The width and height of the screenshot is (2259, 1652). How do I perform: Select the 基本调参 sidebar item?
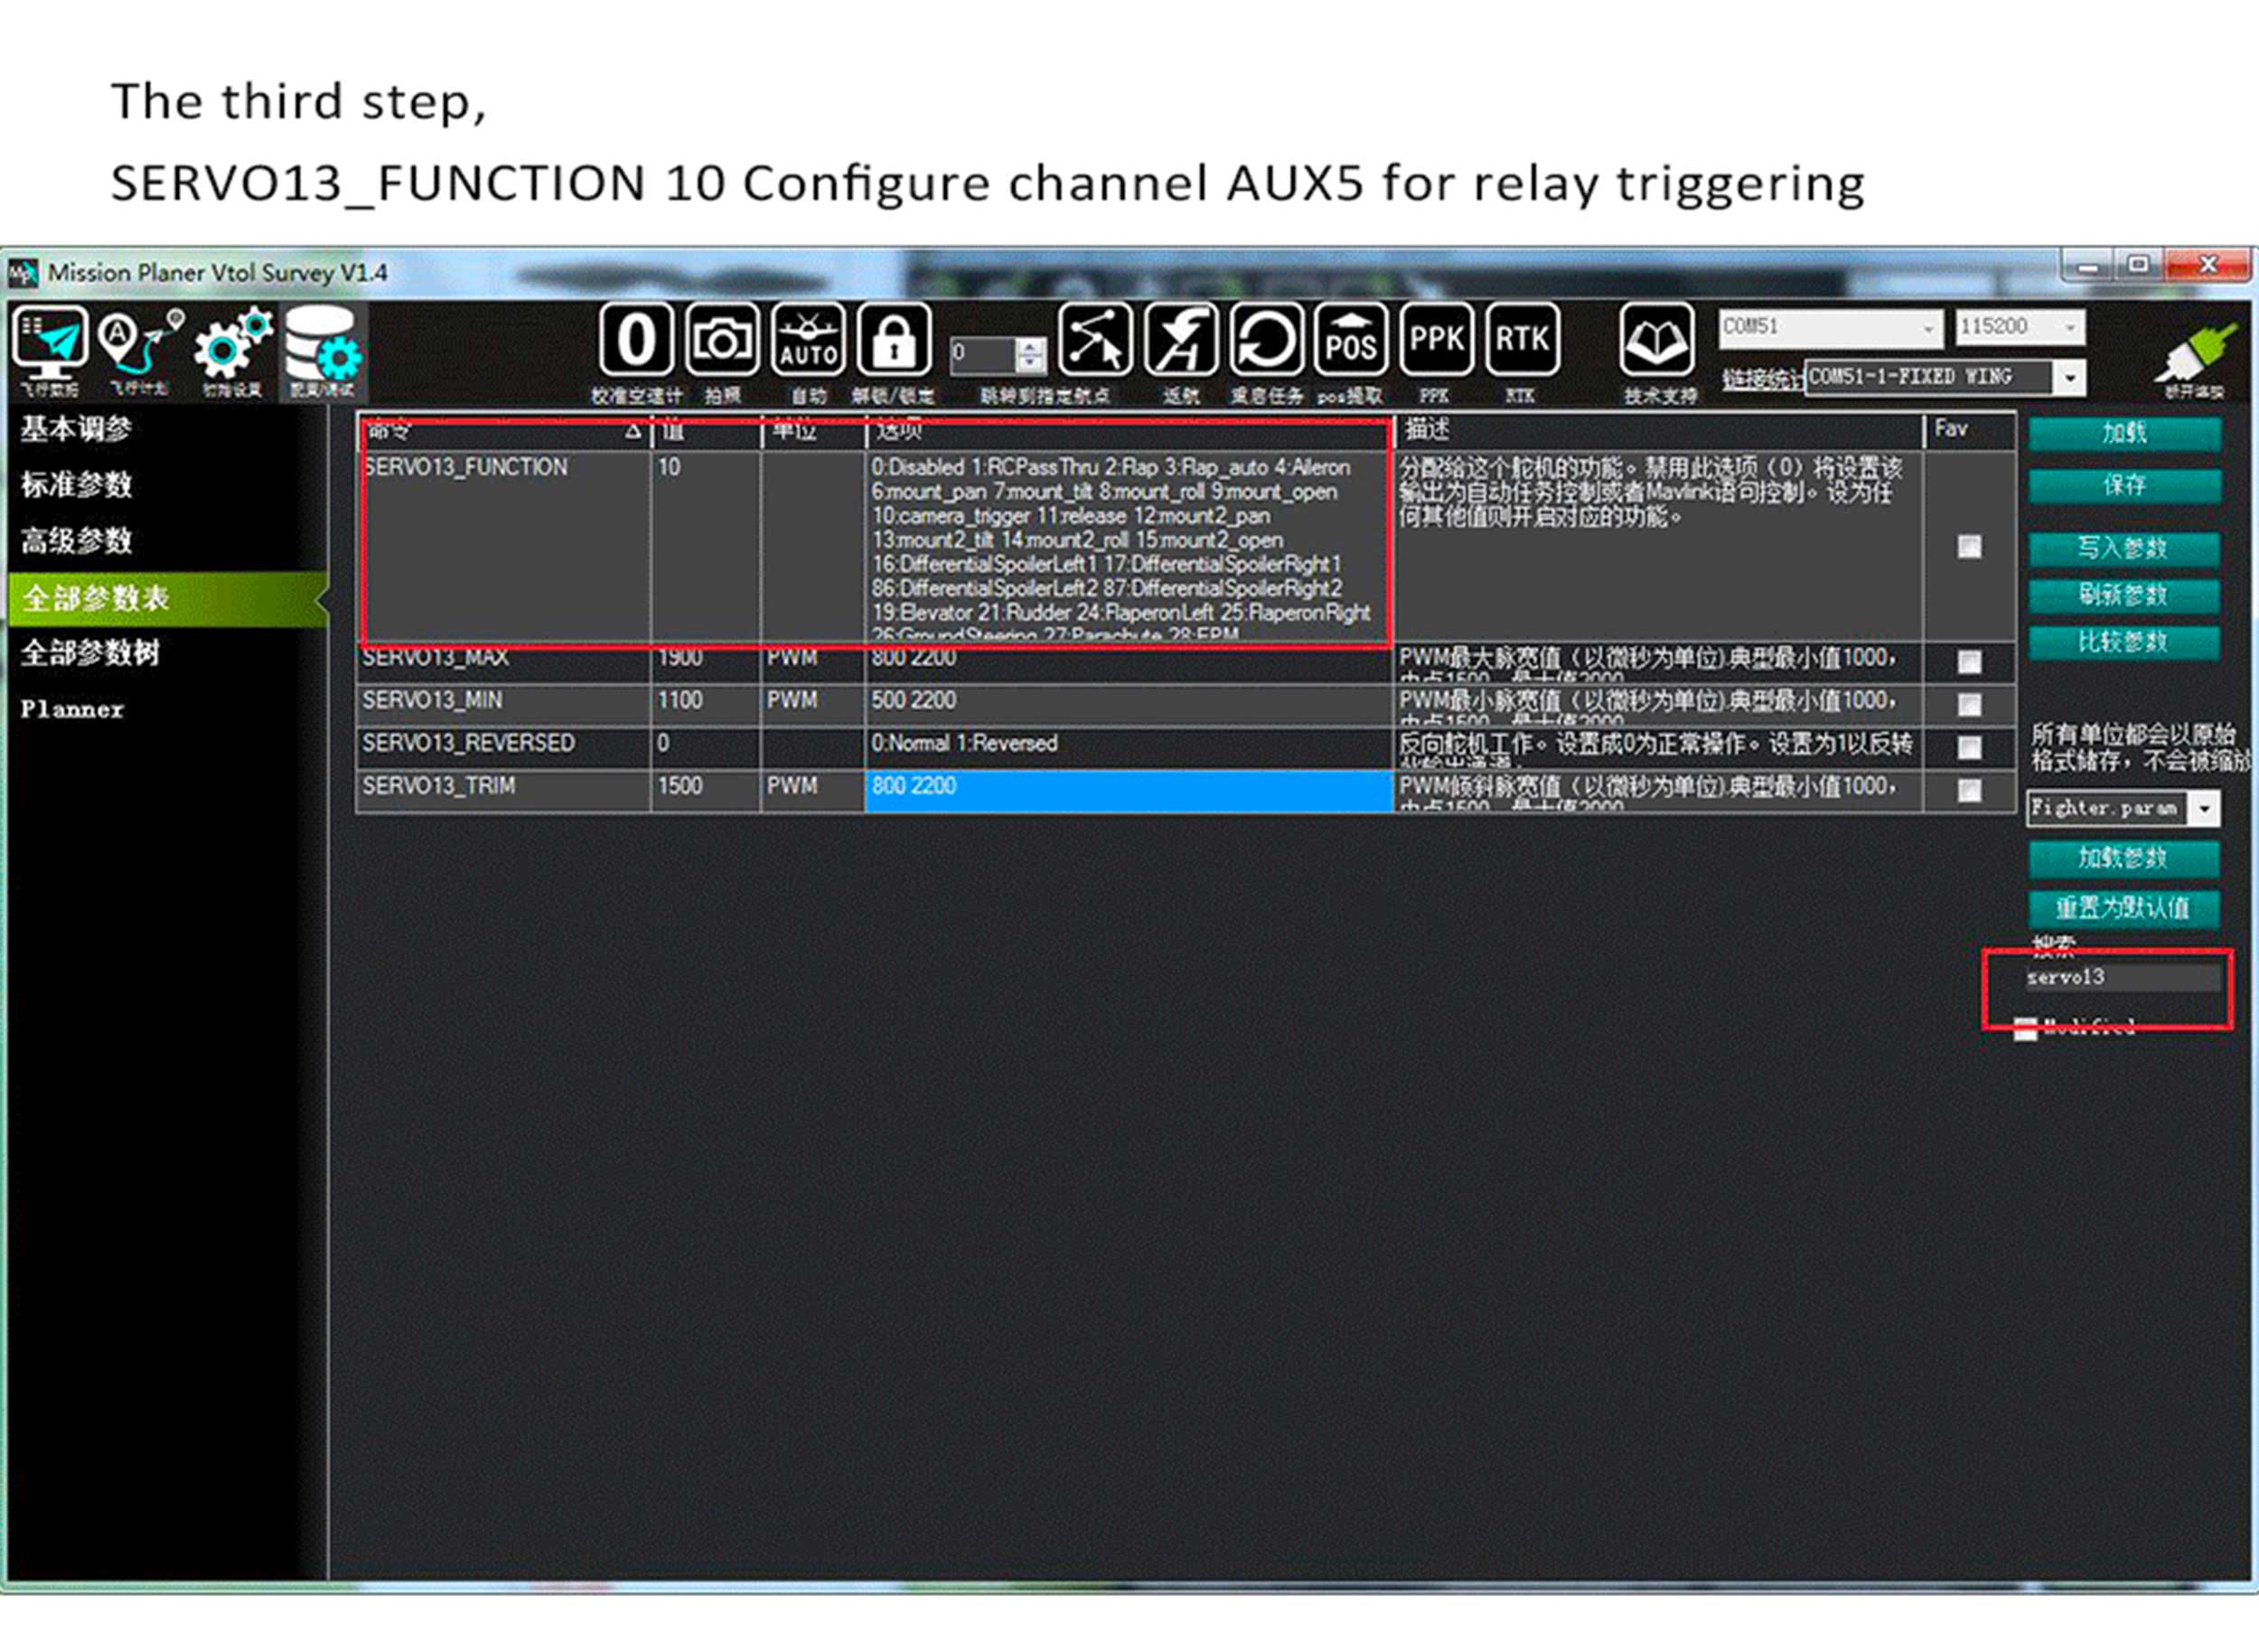point(76,429)
